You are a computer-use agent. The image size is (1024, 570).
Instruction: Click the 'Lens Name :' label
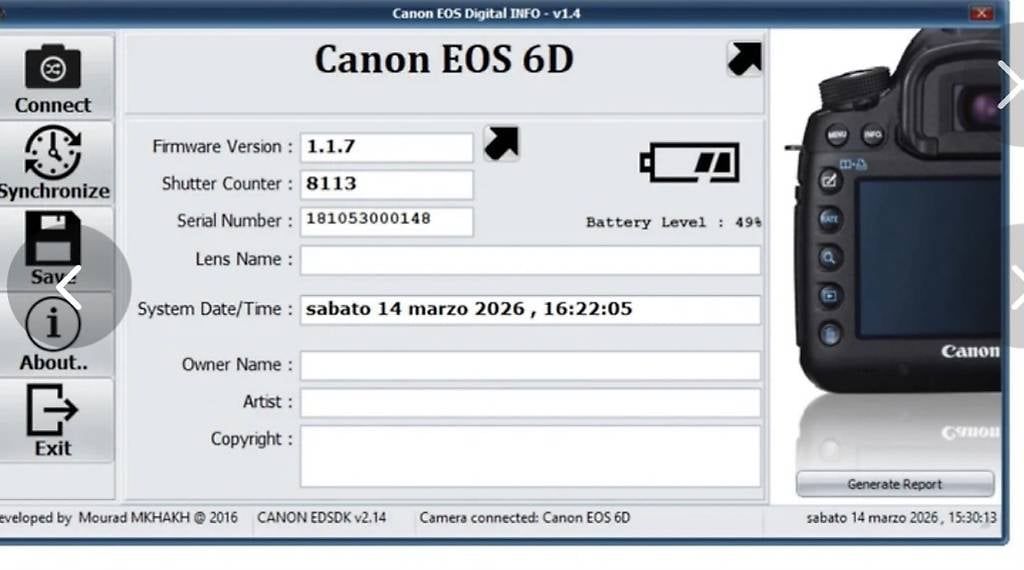coord(244,260)
